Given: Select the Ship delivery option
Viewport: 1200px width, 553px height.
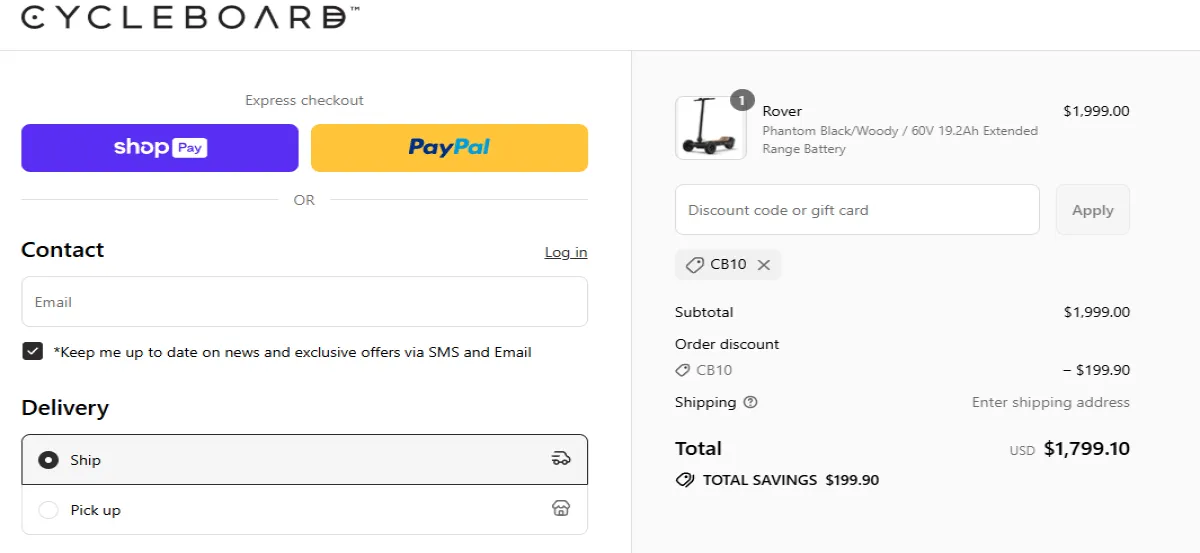Looking at the screenshot, I should click(x=48, y=460).
